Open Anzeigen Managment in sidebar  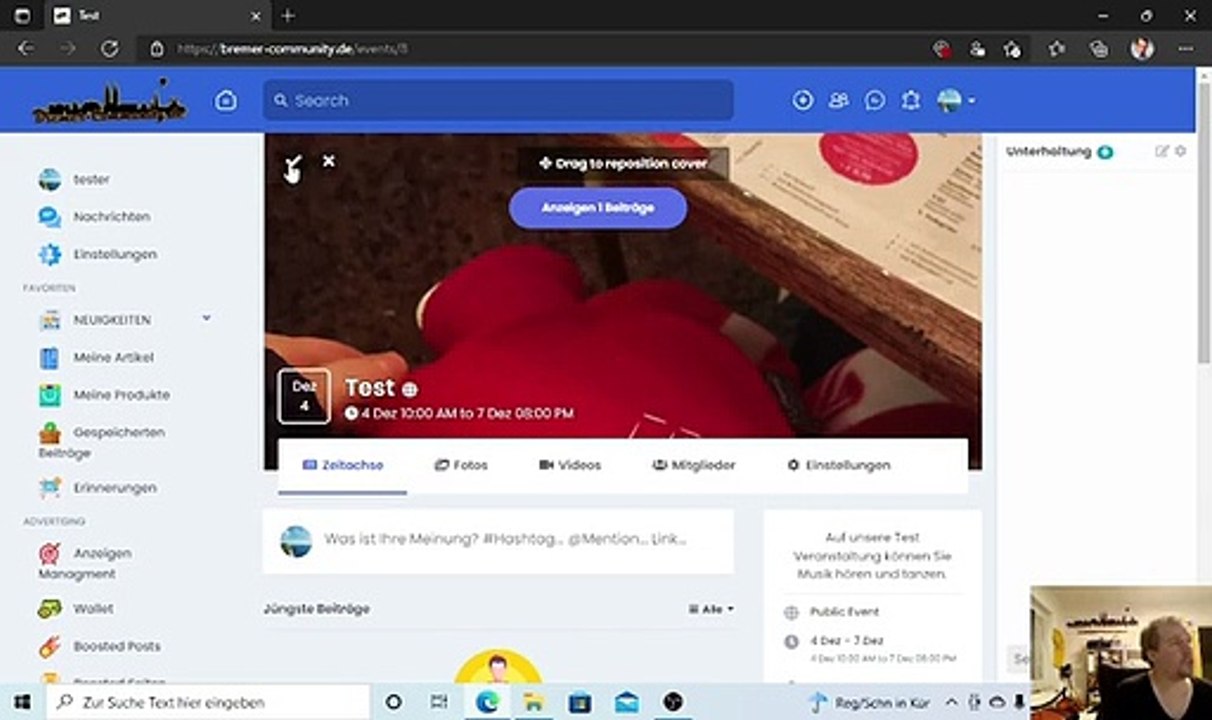click(86, 563)
